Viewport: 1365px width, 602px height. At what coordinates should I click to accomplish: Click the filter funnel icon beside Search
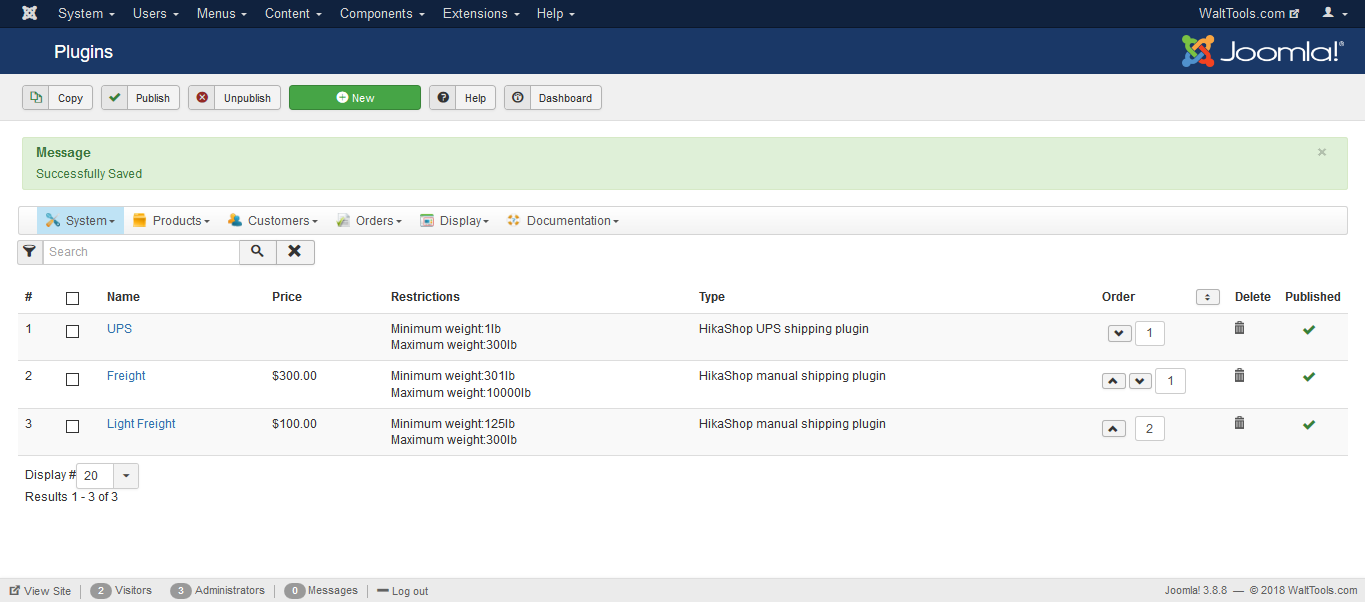tap(30, 252)
